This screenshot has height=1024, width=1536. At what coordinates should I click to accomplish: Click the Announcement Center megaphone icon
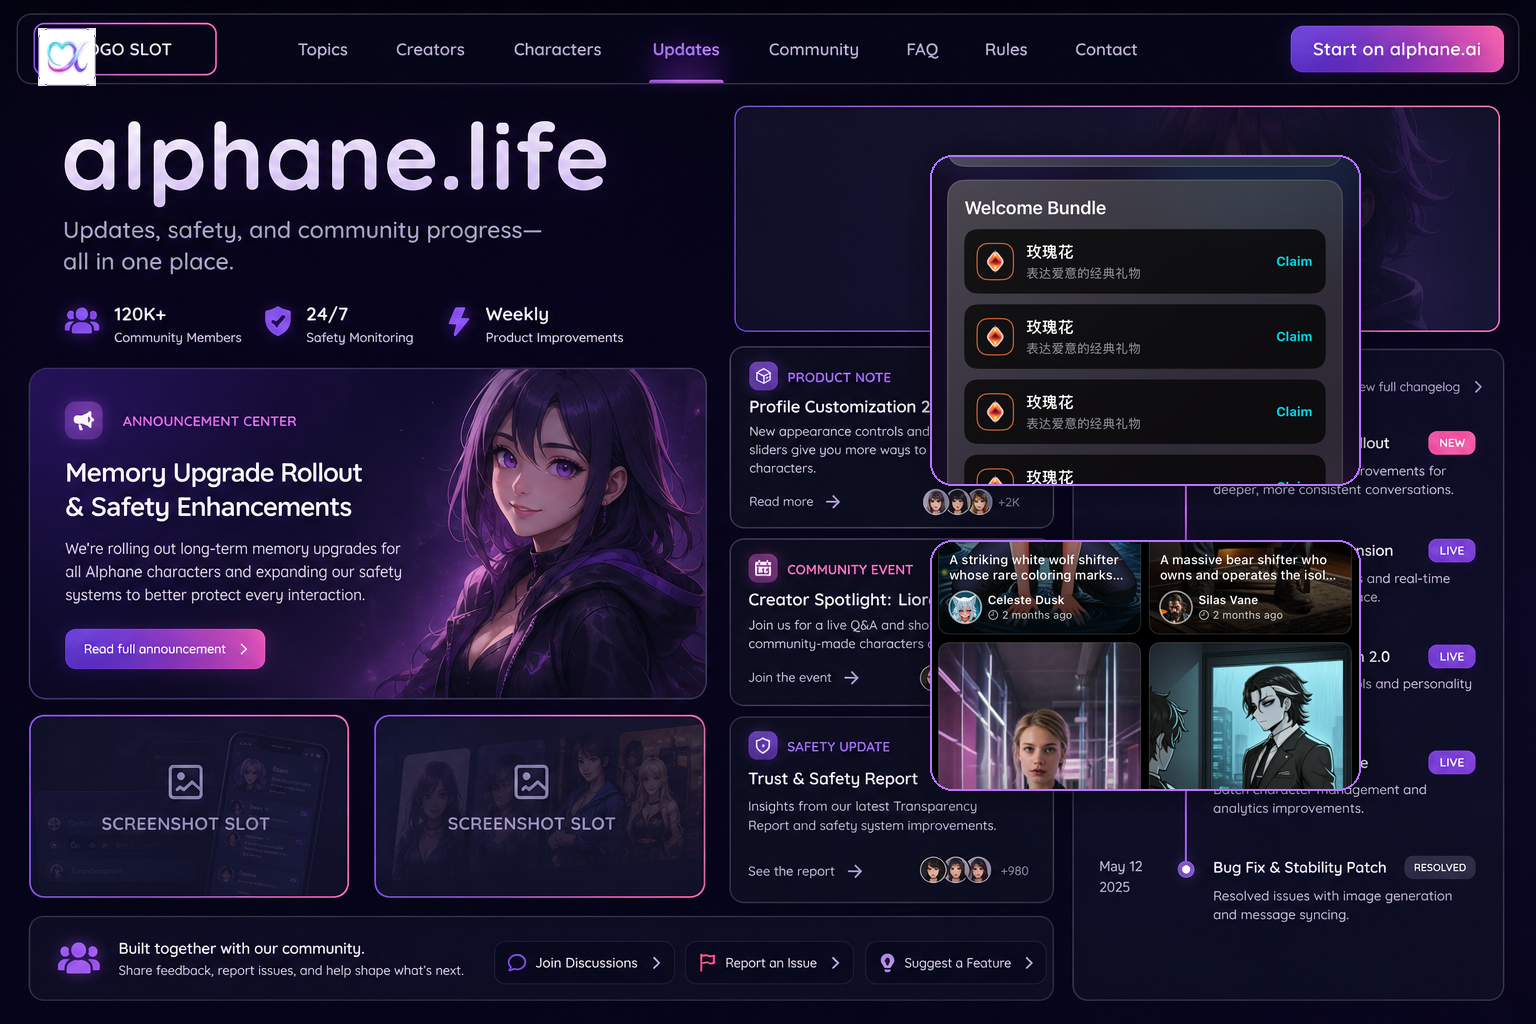point(84,420)
